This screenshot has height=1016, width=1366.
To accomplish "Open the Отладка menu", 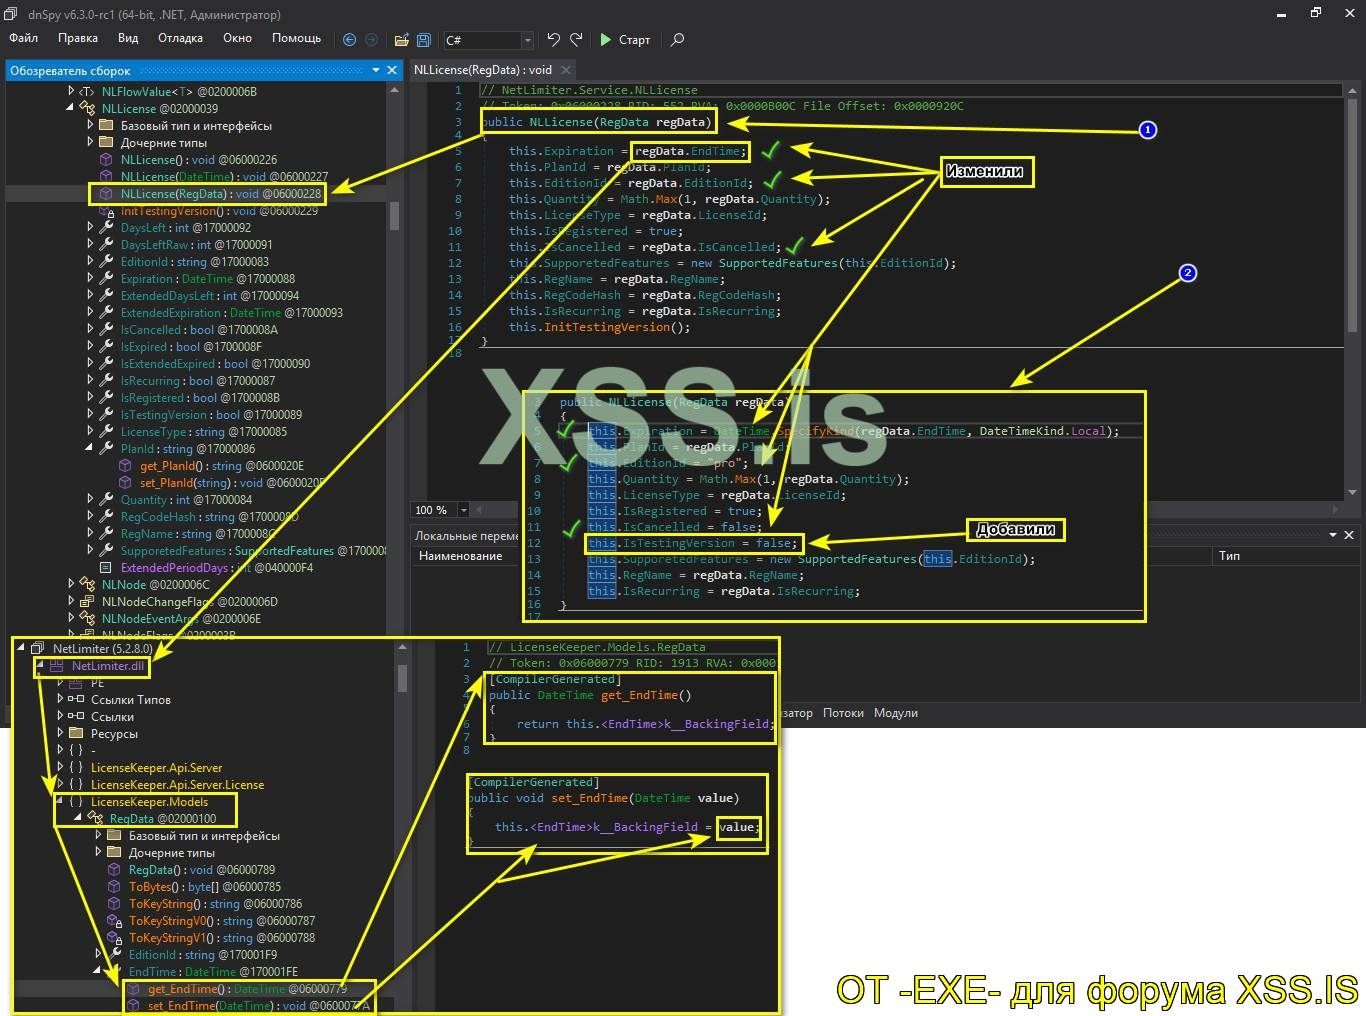I will click(x=180, y=38).
